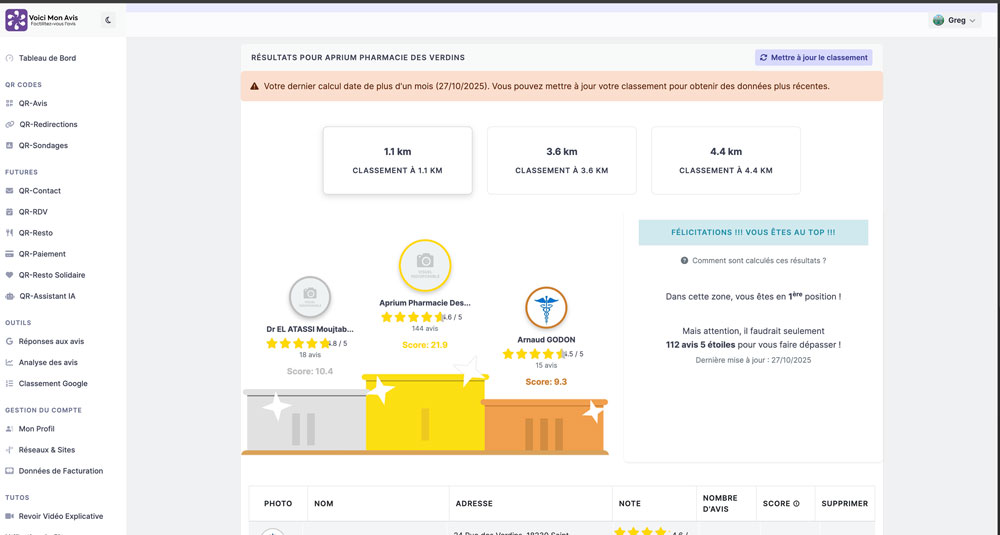Click the QR-Redirections link icon
1000x535 pixels.
tap(10, 125)
